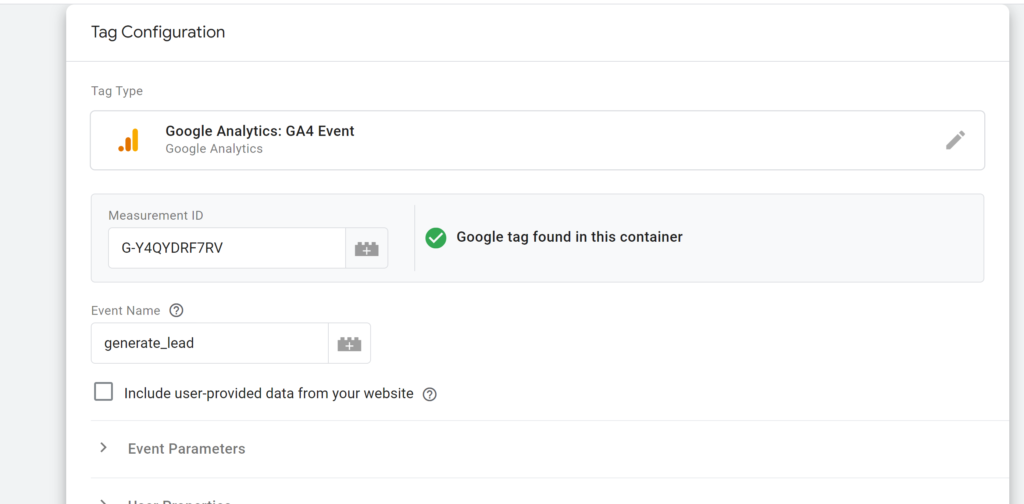The width and height of the screenshot is (1024, 504).
Task: Click the help icon next to Event Name
Action: coord(176,311)
